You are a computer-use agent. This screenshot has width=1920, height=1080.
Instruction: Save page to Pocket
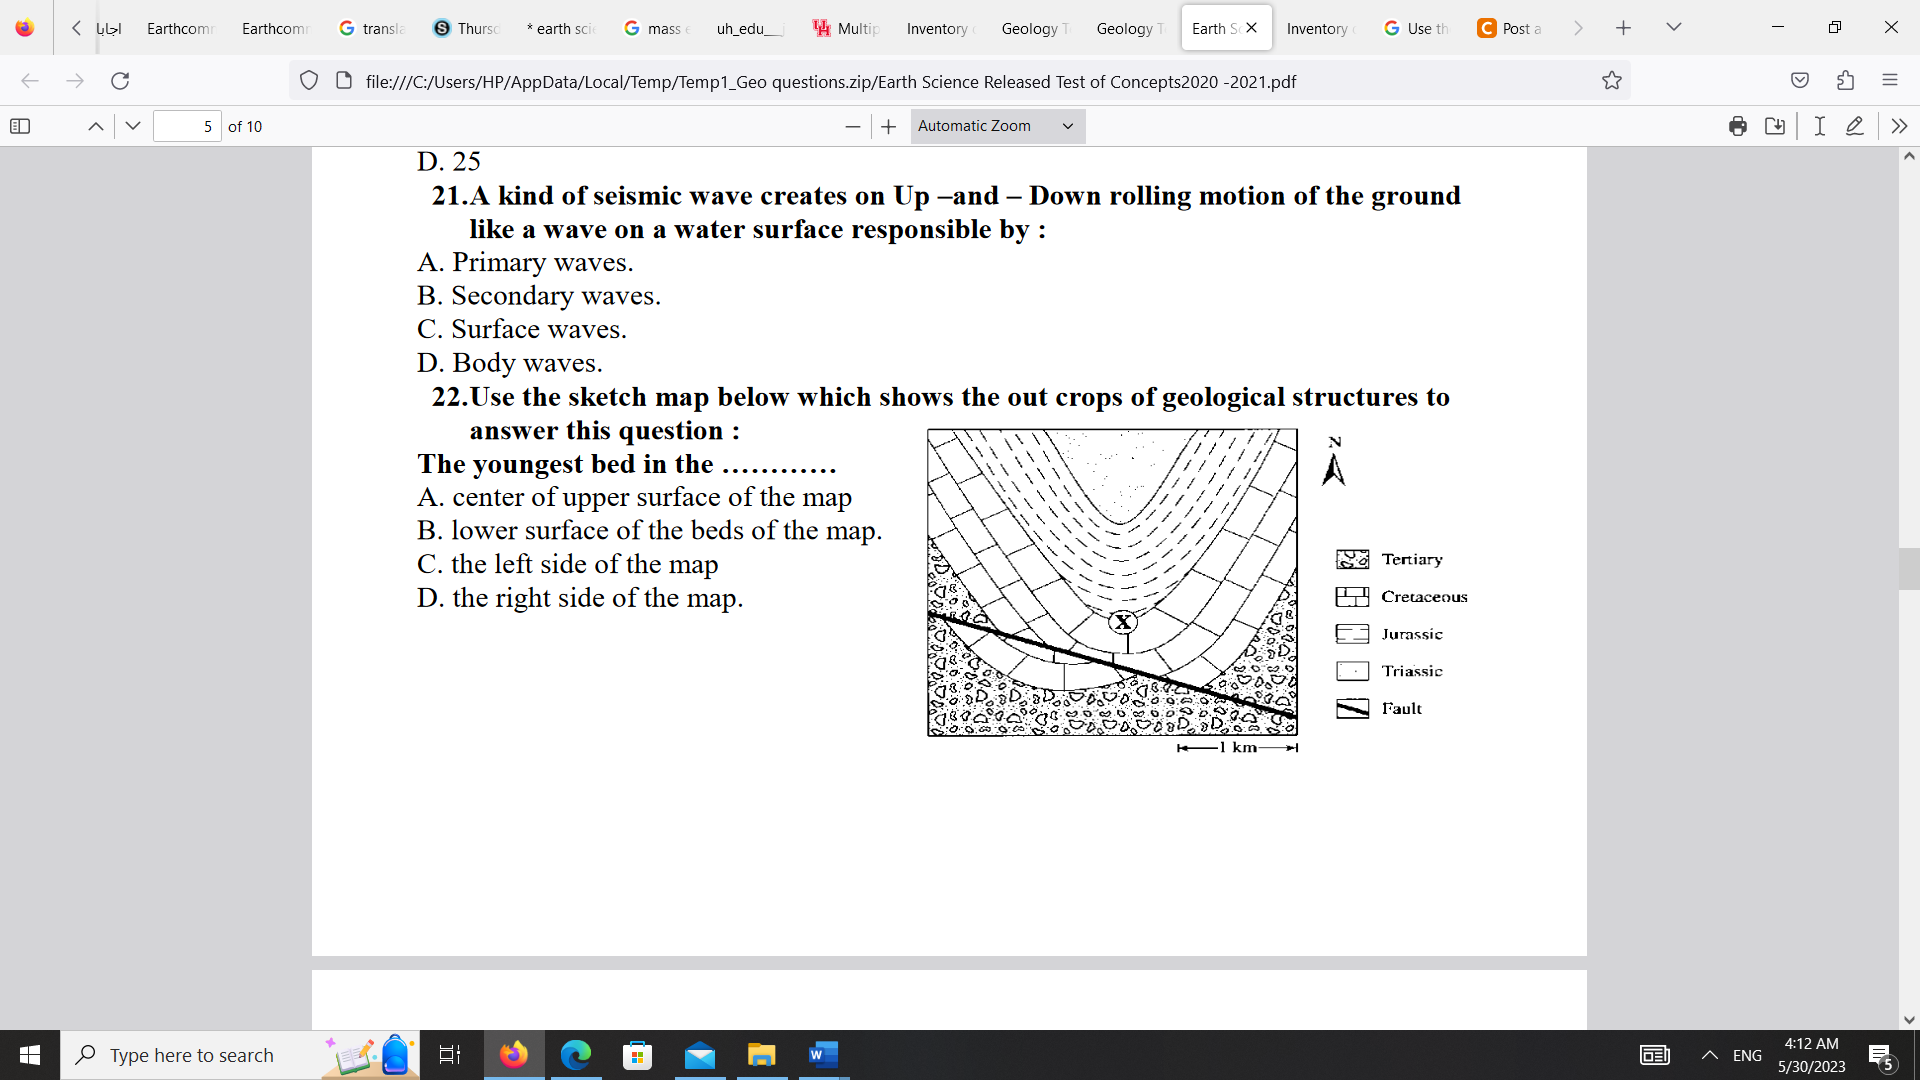pos(1801,81)
